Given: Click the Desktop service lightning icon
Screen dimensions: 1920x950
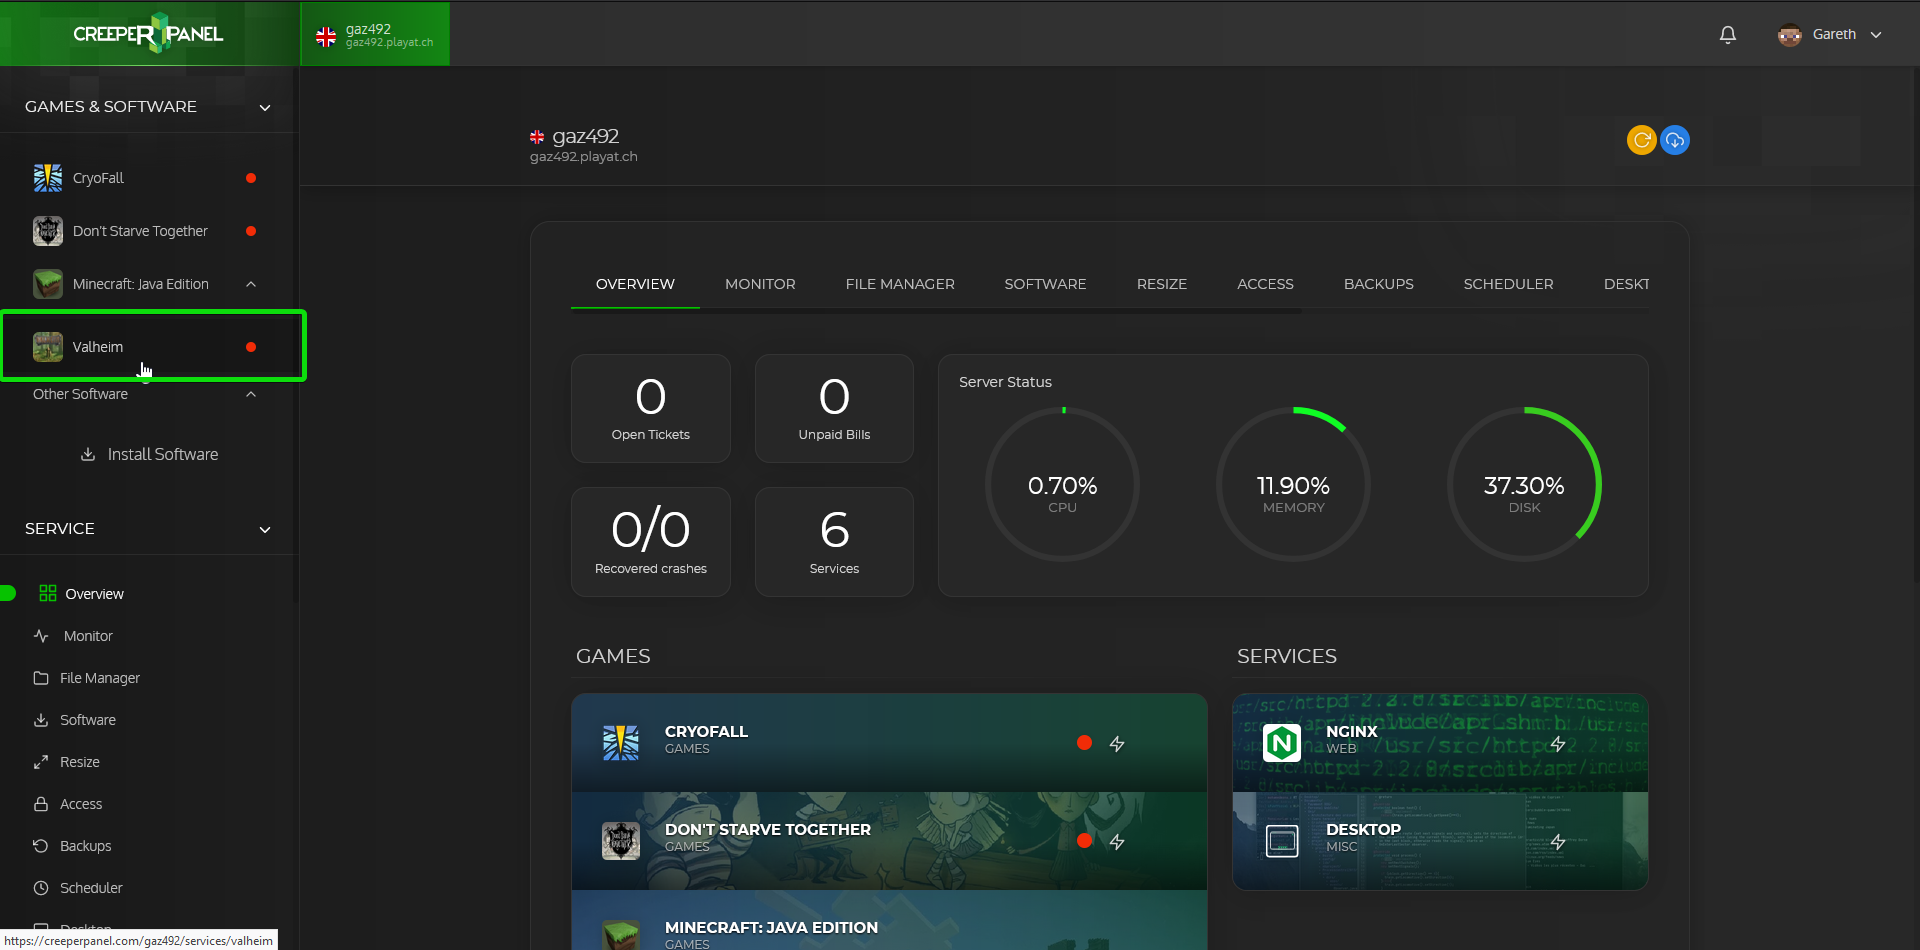Looking at the screenshot, I should [1558, 841].
